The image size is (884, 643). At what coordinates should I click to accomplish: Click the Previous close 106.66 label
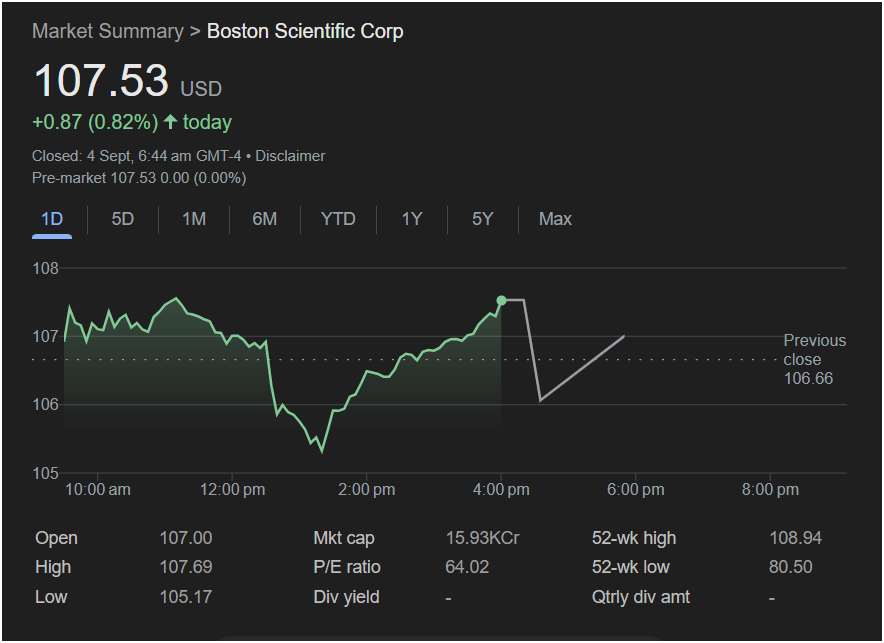click(x=815, y=359)
